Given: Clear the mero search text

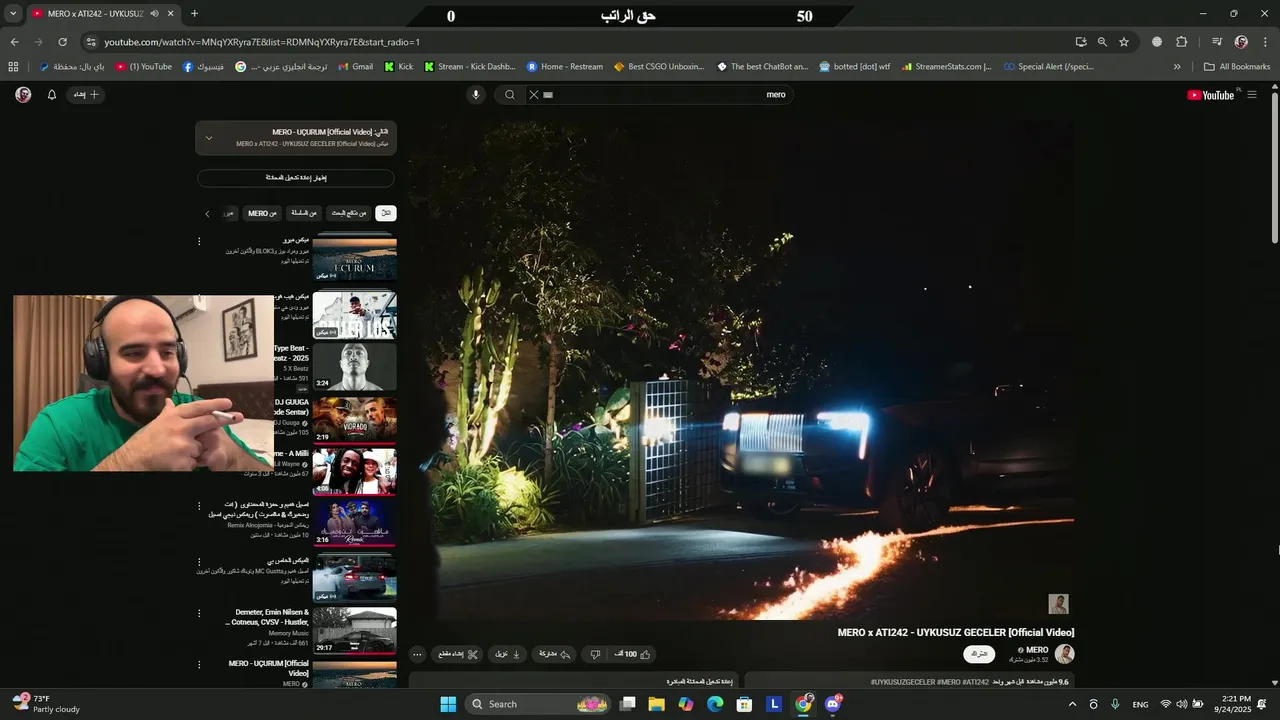Looking at the screenshot, I should [534, 95].
